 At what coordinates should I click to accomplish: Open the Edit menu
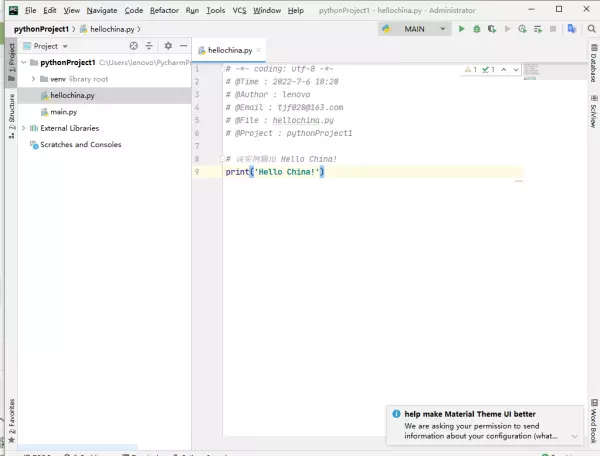point(50,10)
